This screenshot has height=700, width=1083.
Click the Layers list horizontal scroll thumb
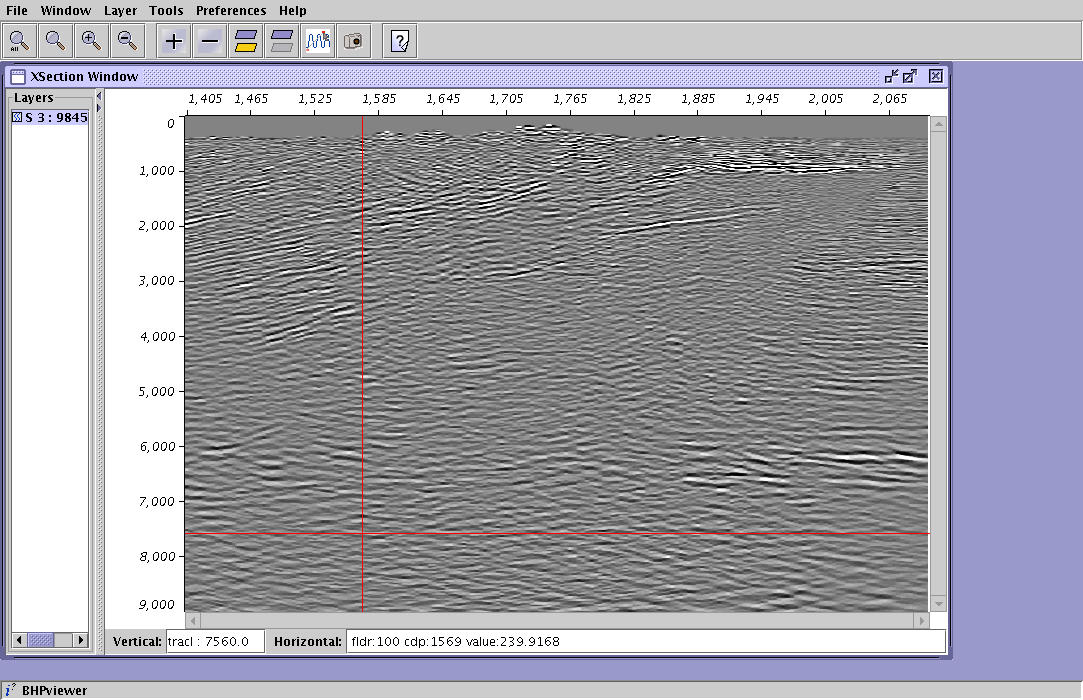click(40, 640)
